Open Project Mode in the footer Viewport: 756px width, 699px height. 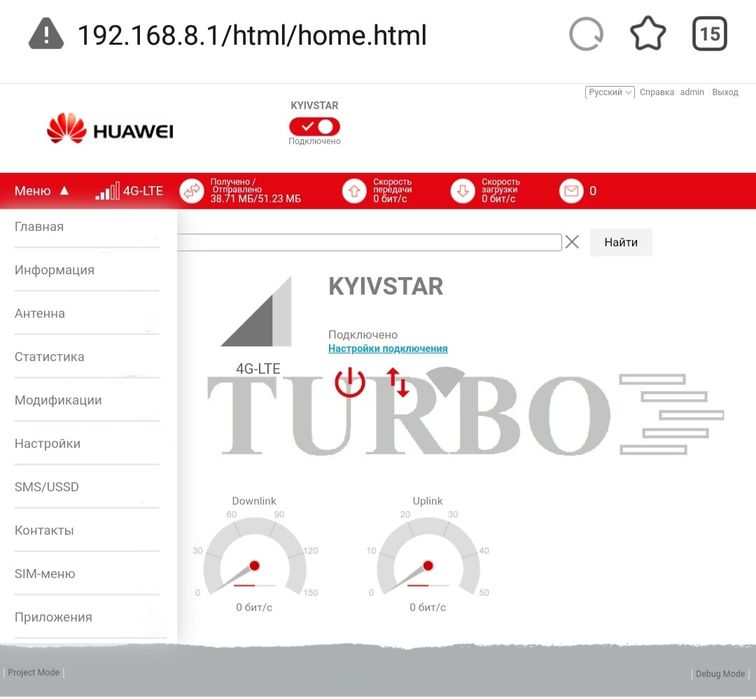[33, 672]
